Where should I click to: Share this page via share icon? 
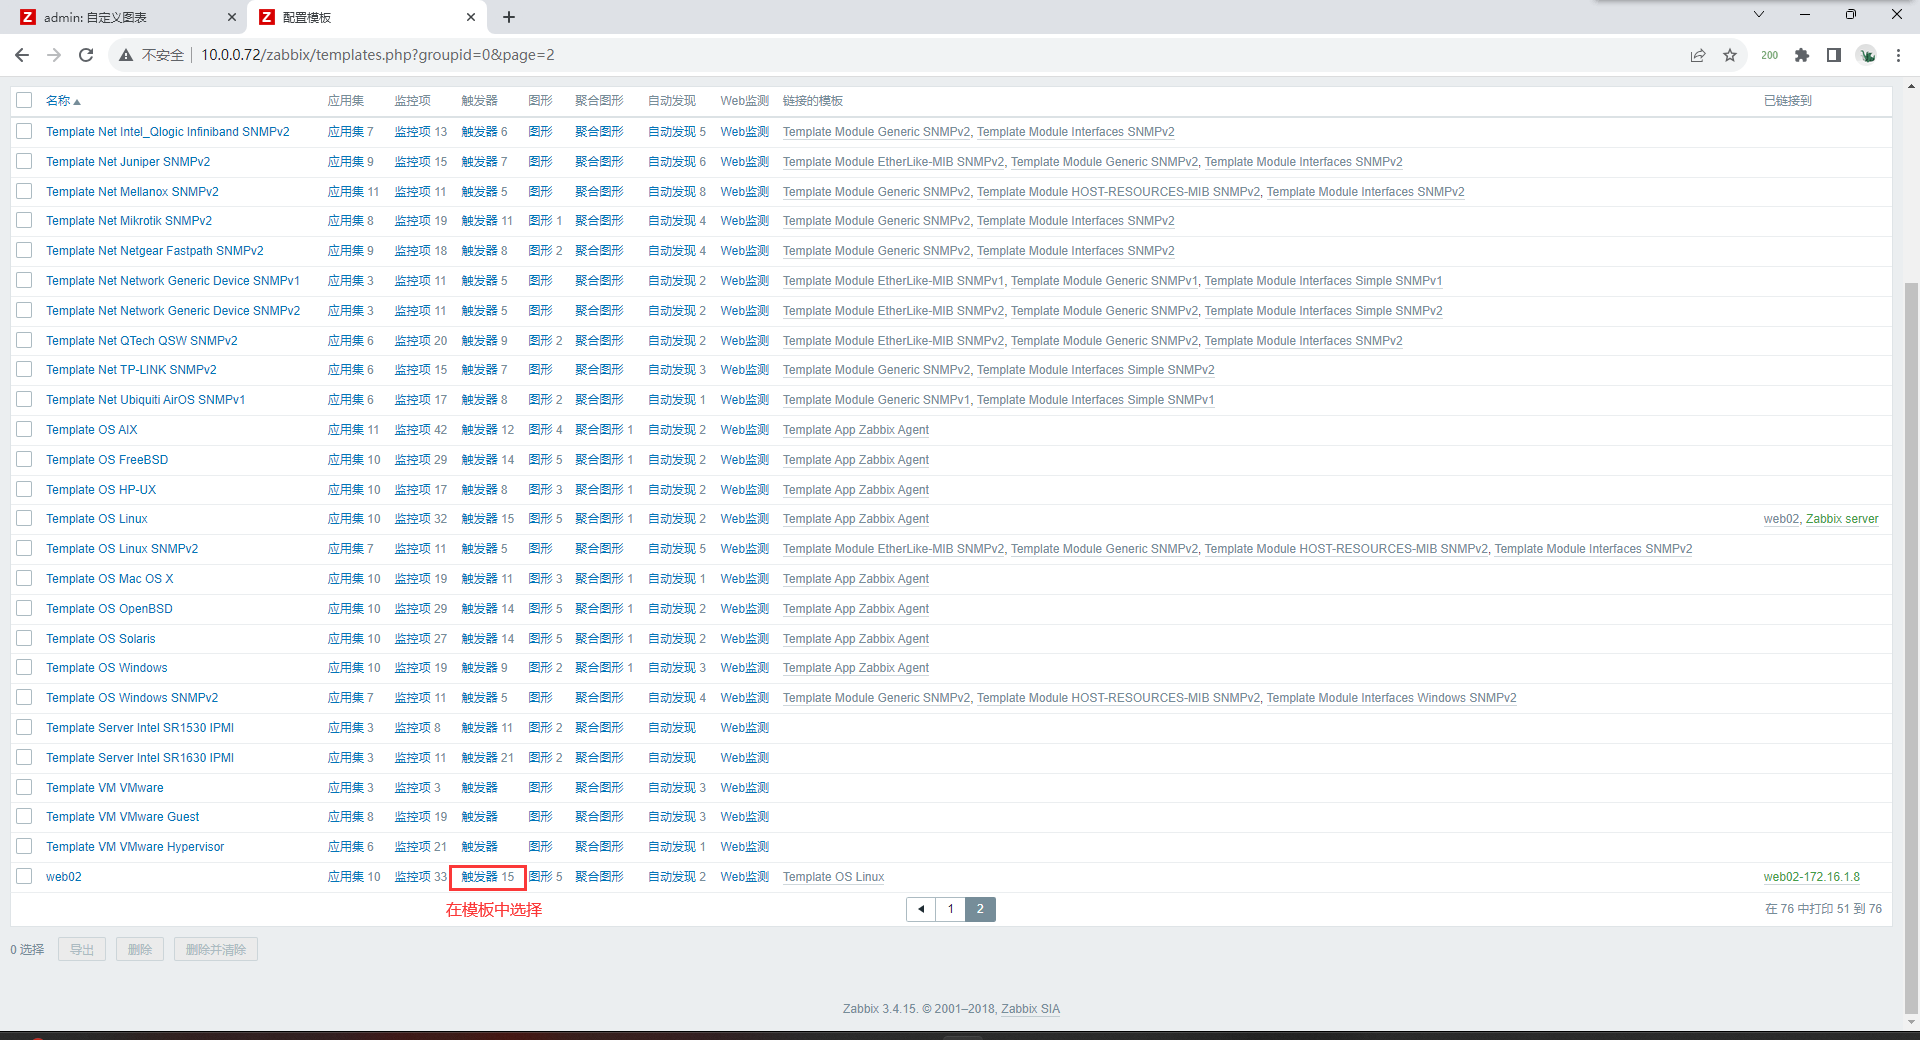[x=1698, y=55]
